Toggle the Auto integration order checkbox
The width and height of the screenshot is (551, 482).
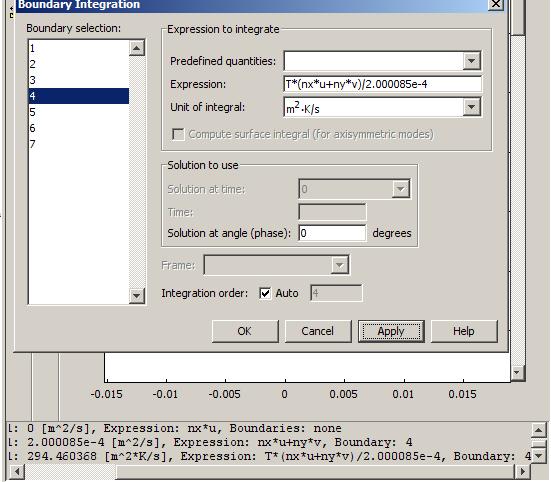point(265,293)
